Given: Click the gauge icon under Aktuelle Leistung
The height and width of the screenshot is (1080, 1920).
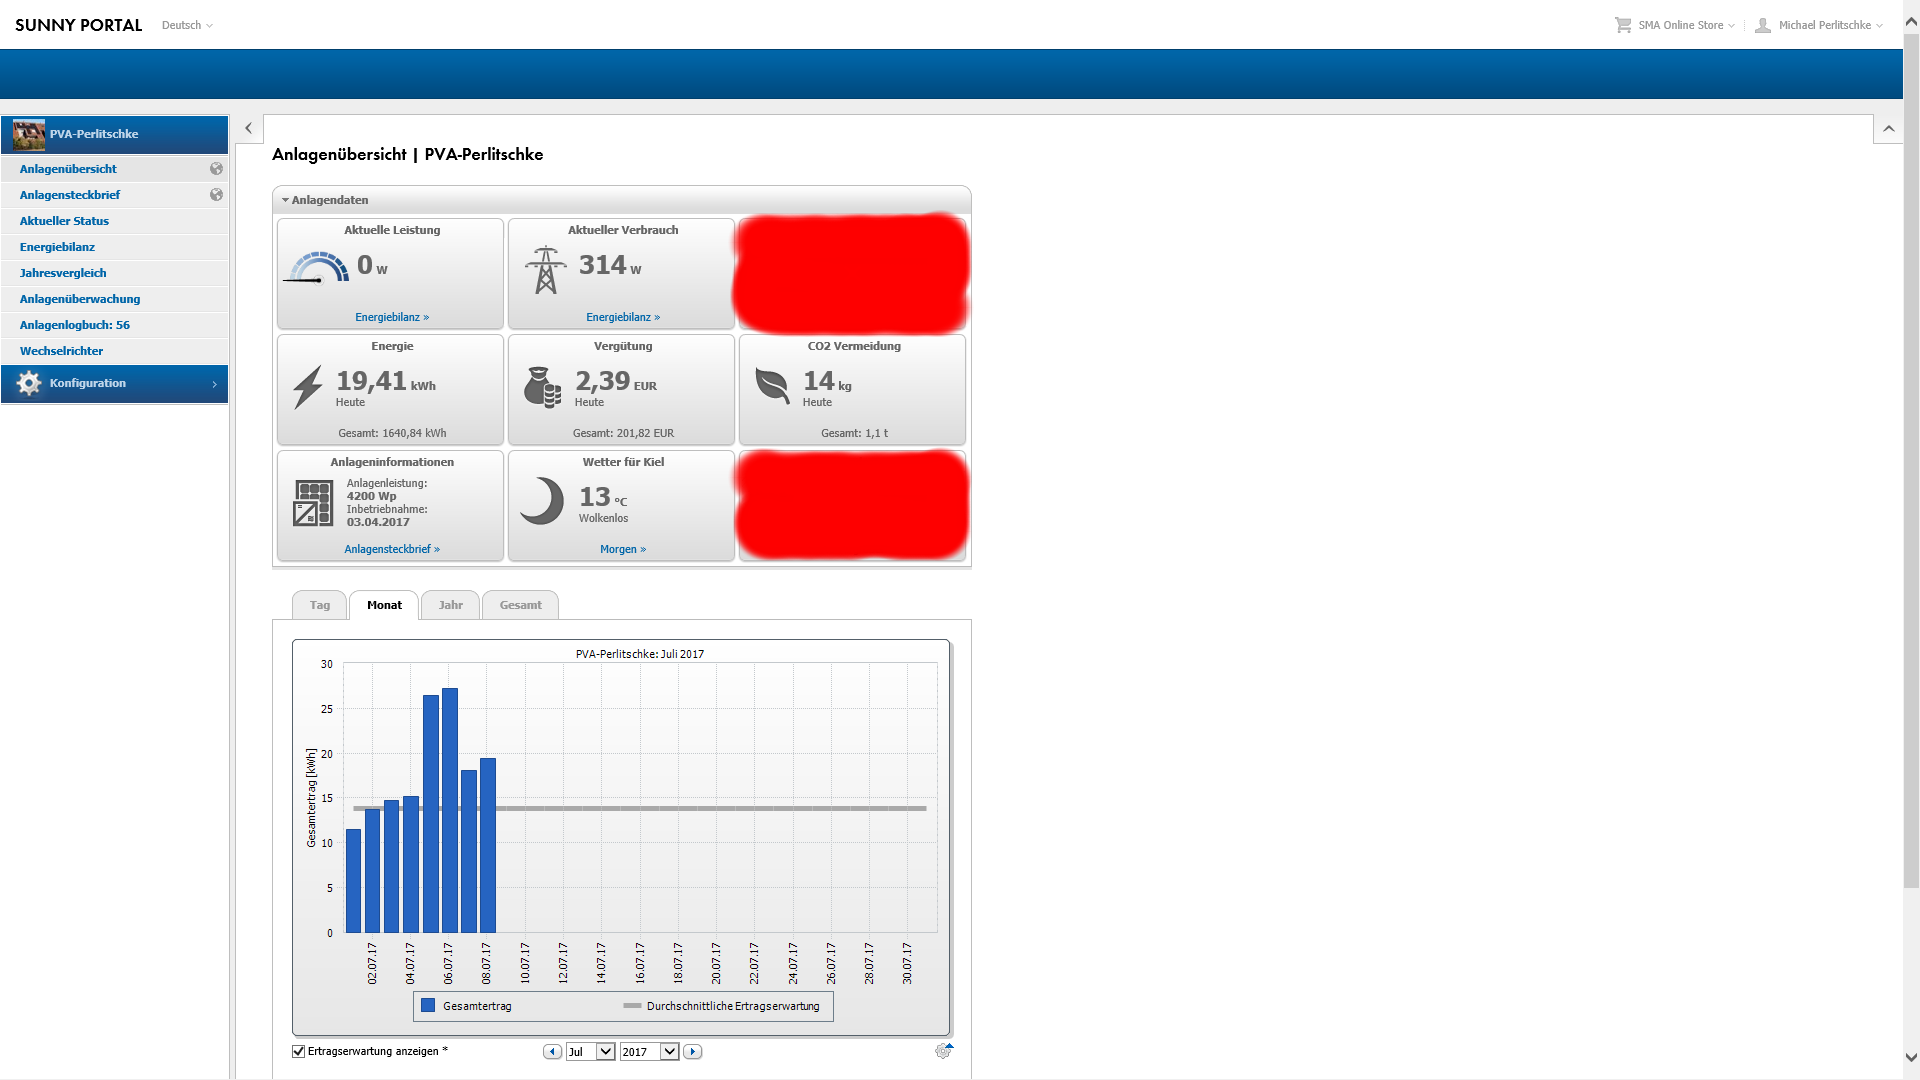Looking at the screenshot, I should [x=318, y=268].
